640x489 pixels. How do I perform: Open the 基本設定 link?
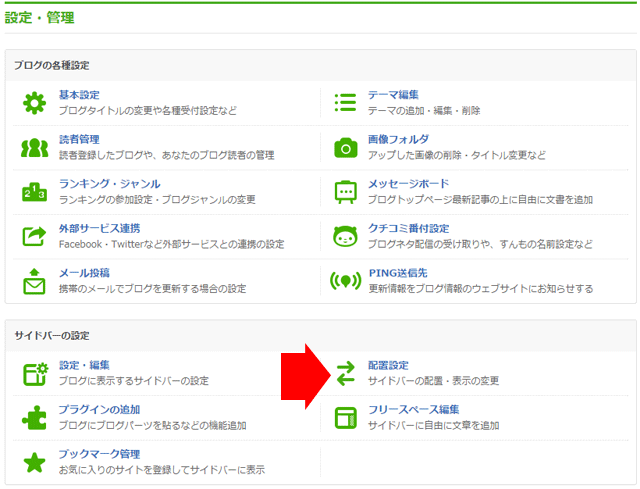point(79,94)
